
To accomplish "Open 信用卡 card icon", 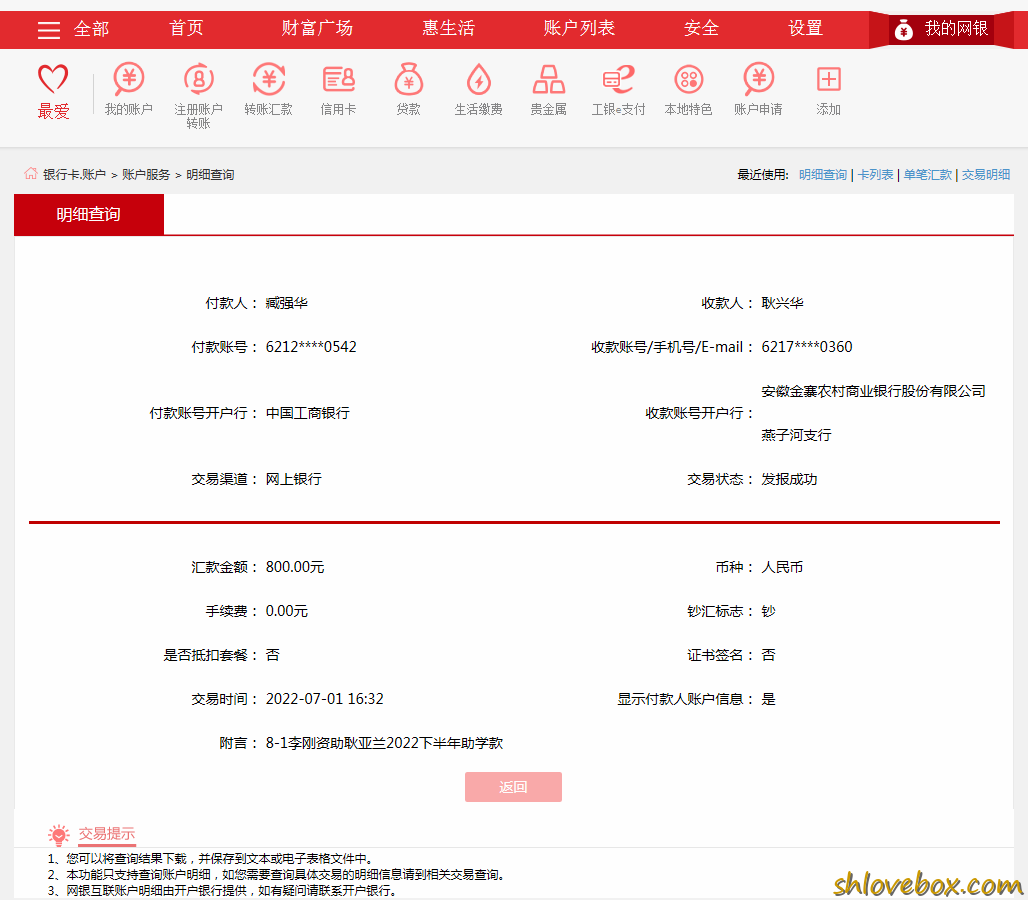I will point(338,79).
